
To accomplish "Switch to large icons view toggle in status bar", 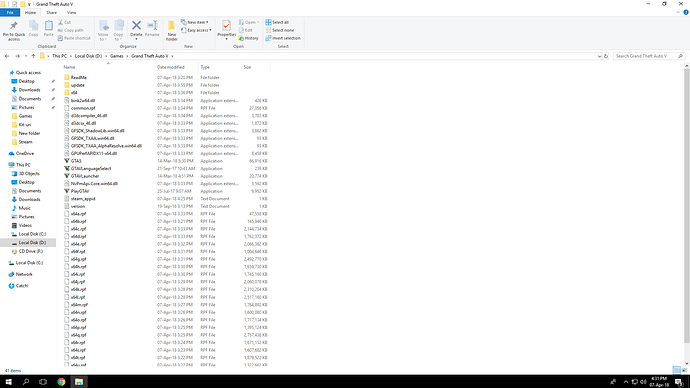I will click(x=684, y=370).
